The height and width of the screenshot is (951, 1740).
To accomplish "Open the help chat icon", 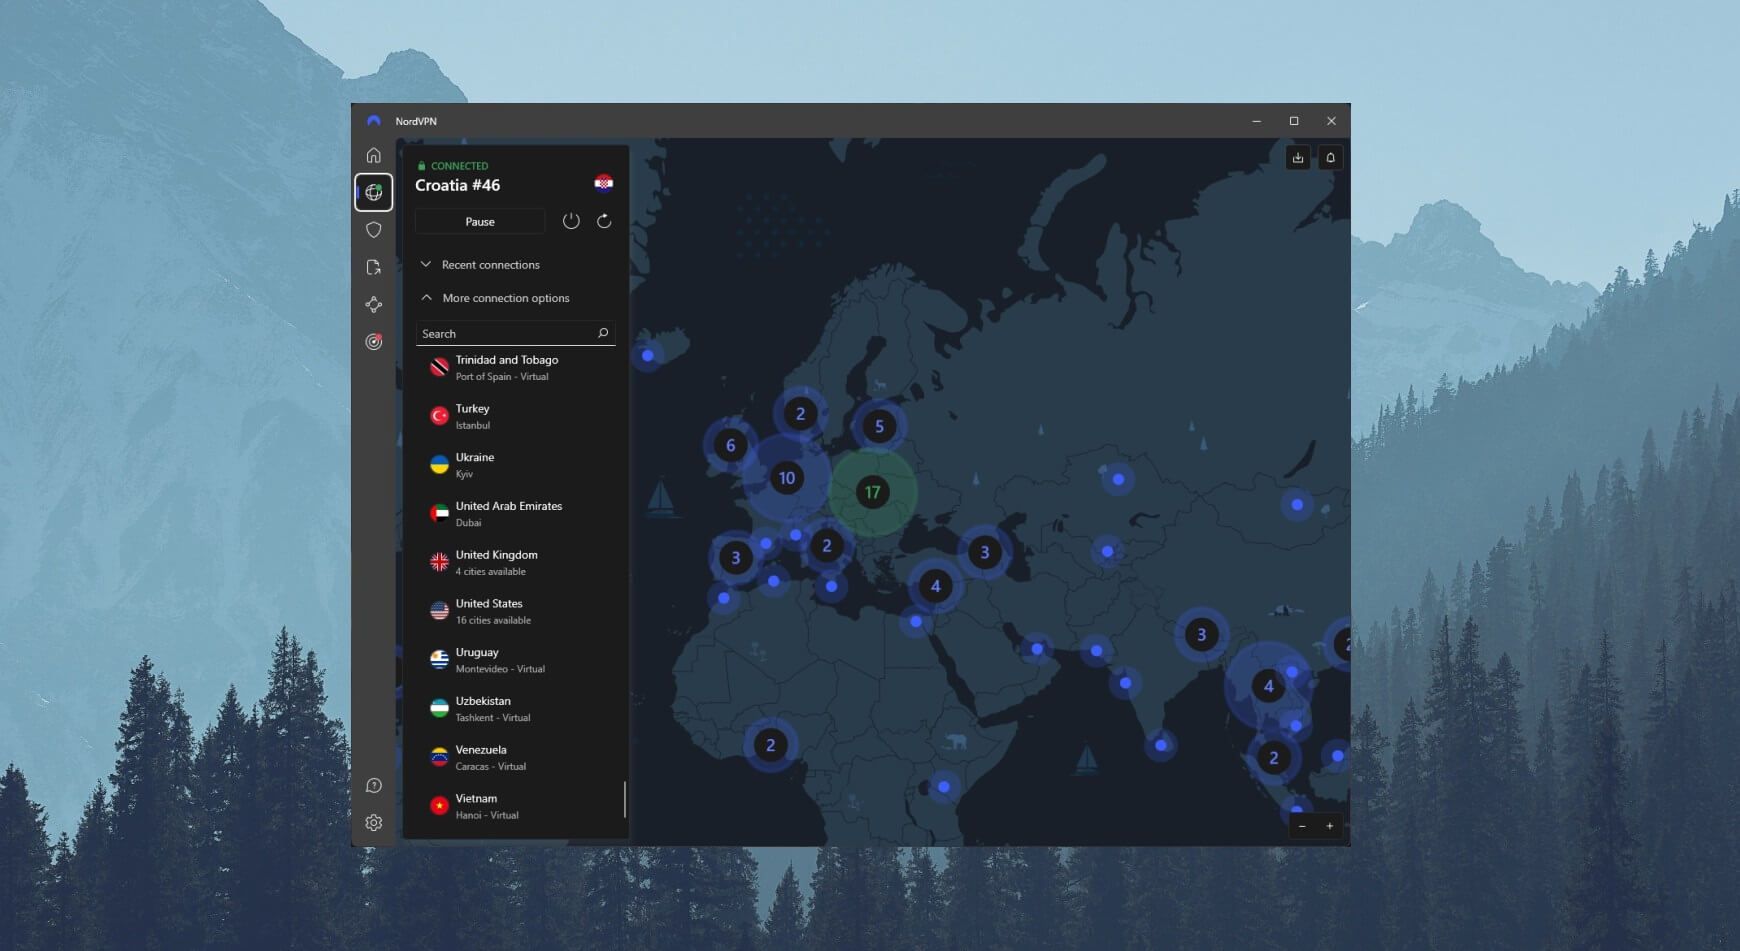I will pyautogui.click(x=373, y=786).
